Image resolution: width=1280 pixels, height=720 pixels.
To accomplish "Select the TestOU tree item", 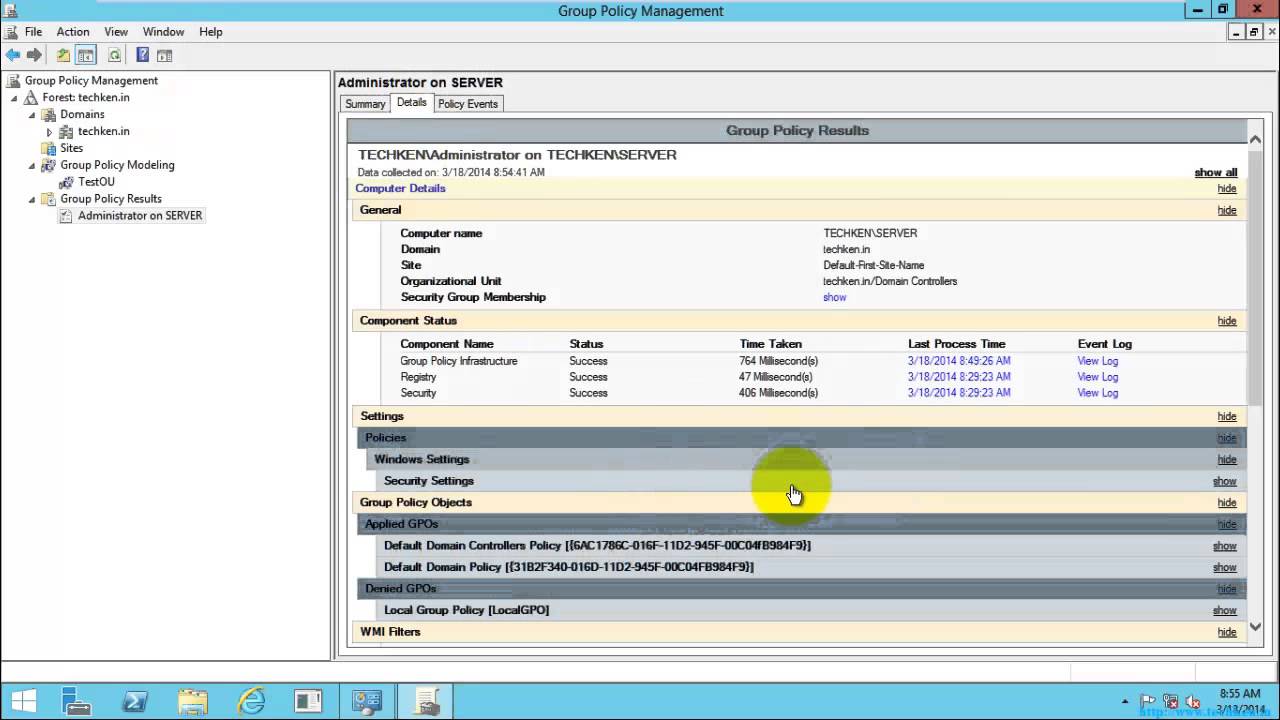I will 97,182.
